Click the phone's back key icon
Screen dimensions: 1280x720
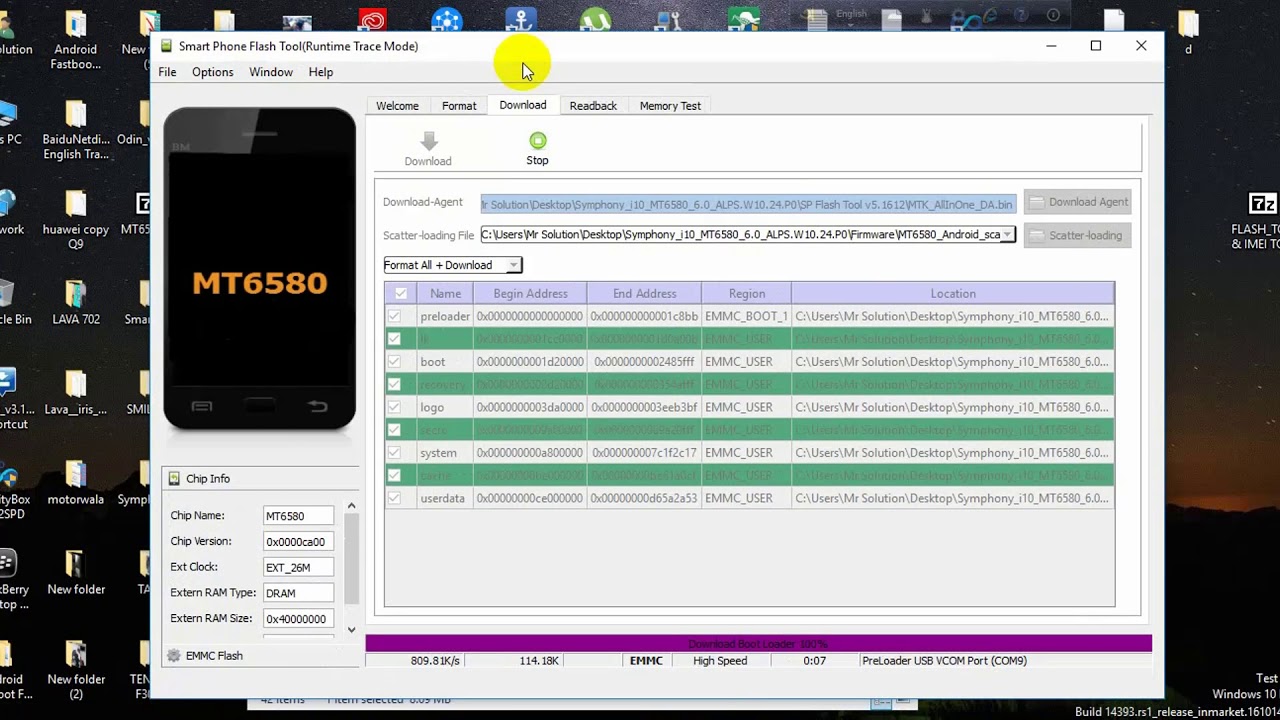pyautogui.click(x=317, y=406)
